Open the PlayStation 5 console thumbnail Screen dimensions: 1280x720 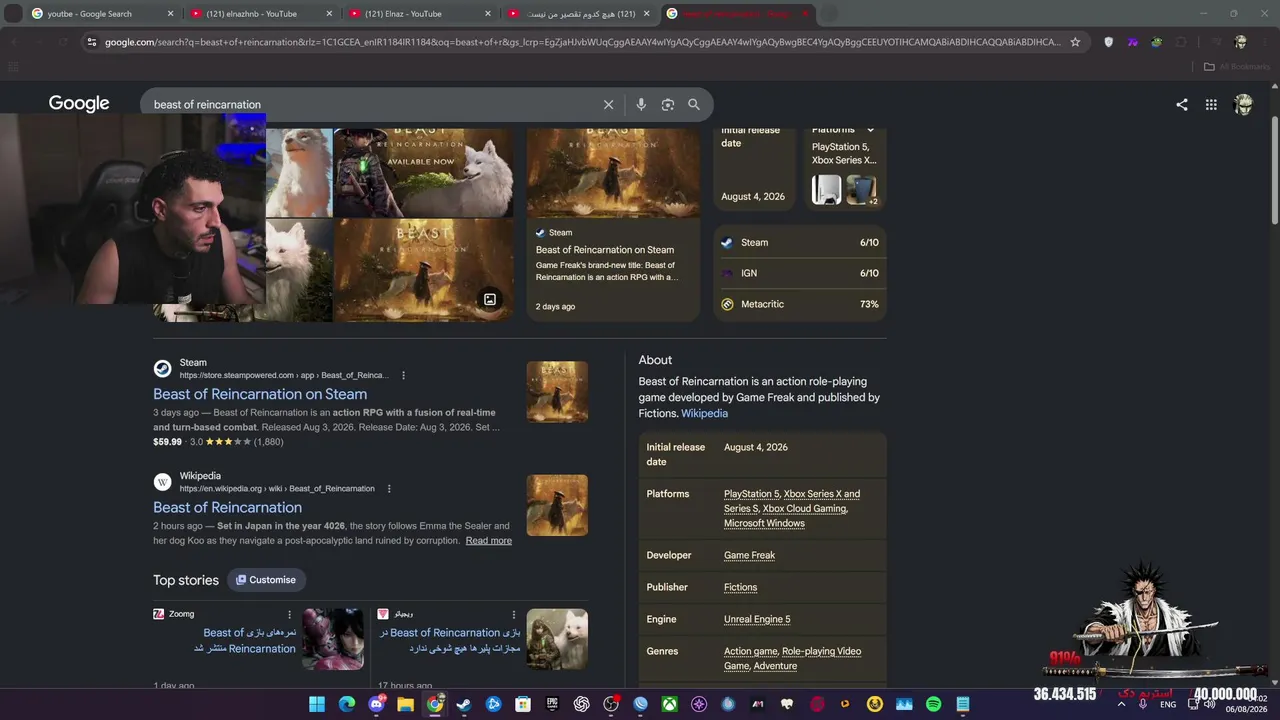pyautogui.click(x=826, y=190)
